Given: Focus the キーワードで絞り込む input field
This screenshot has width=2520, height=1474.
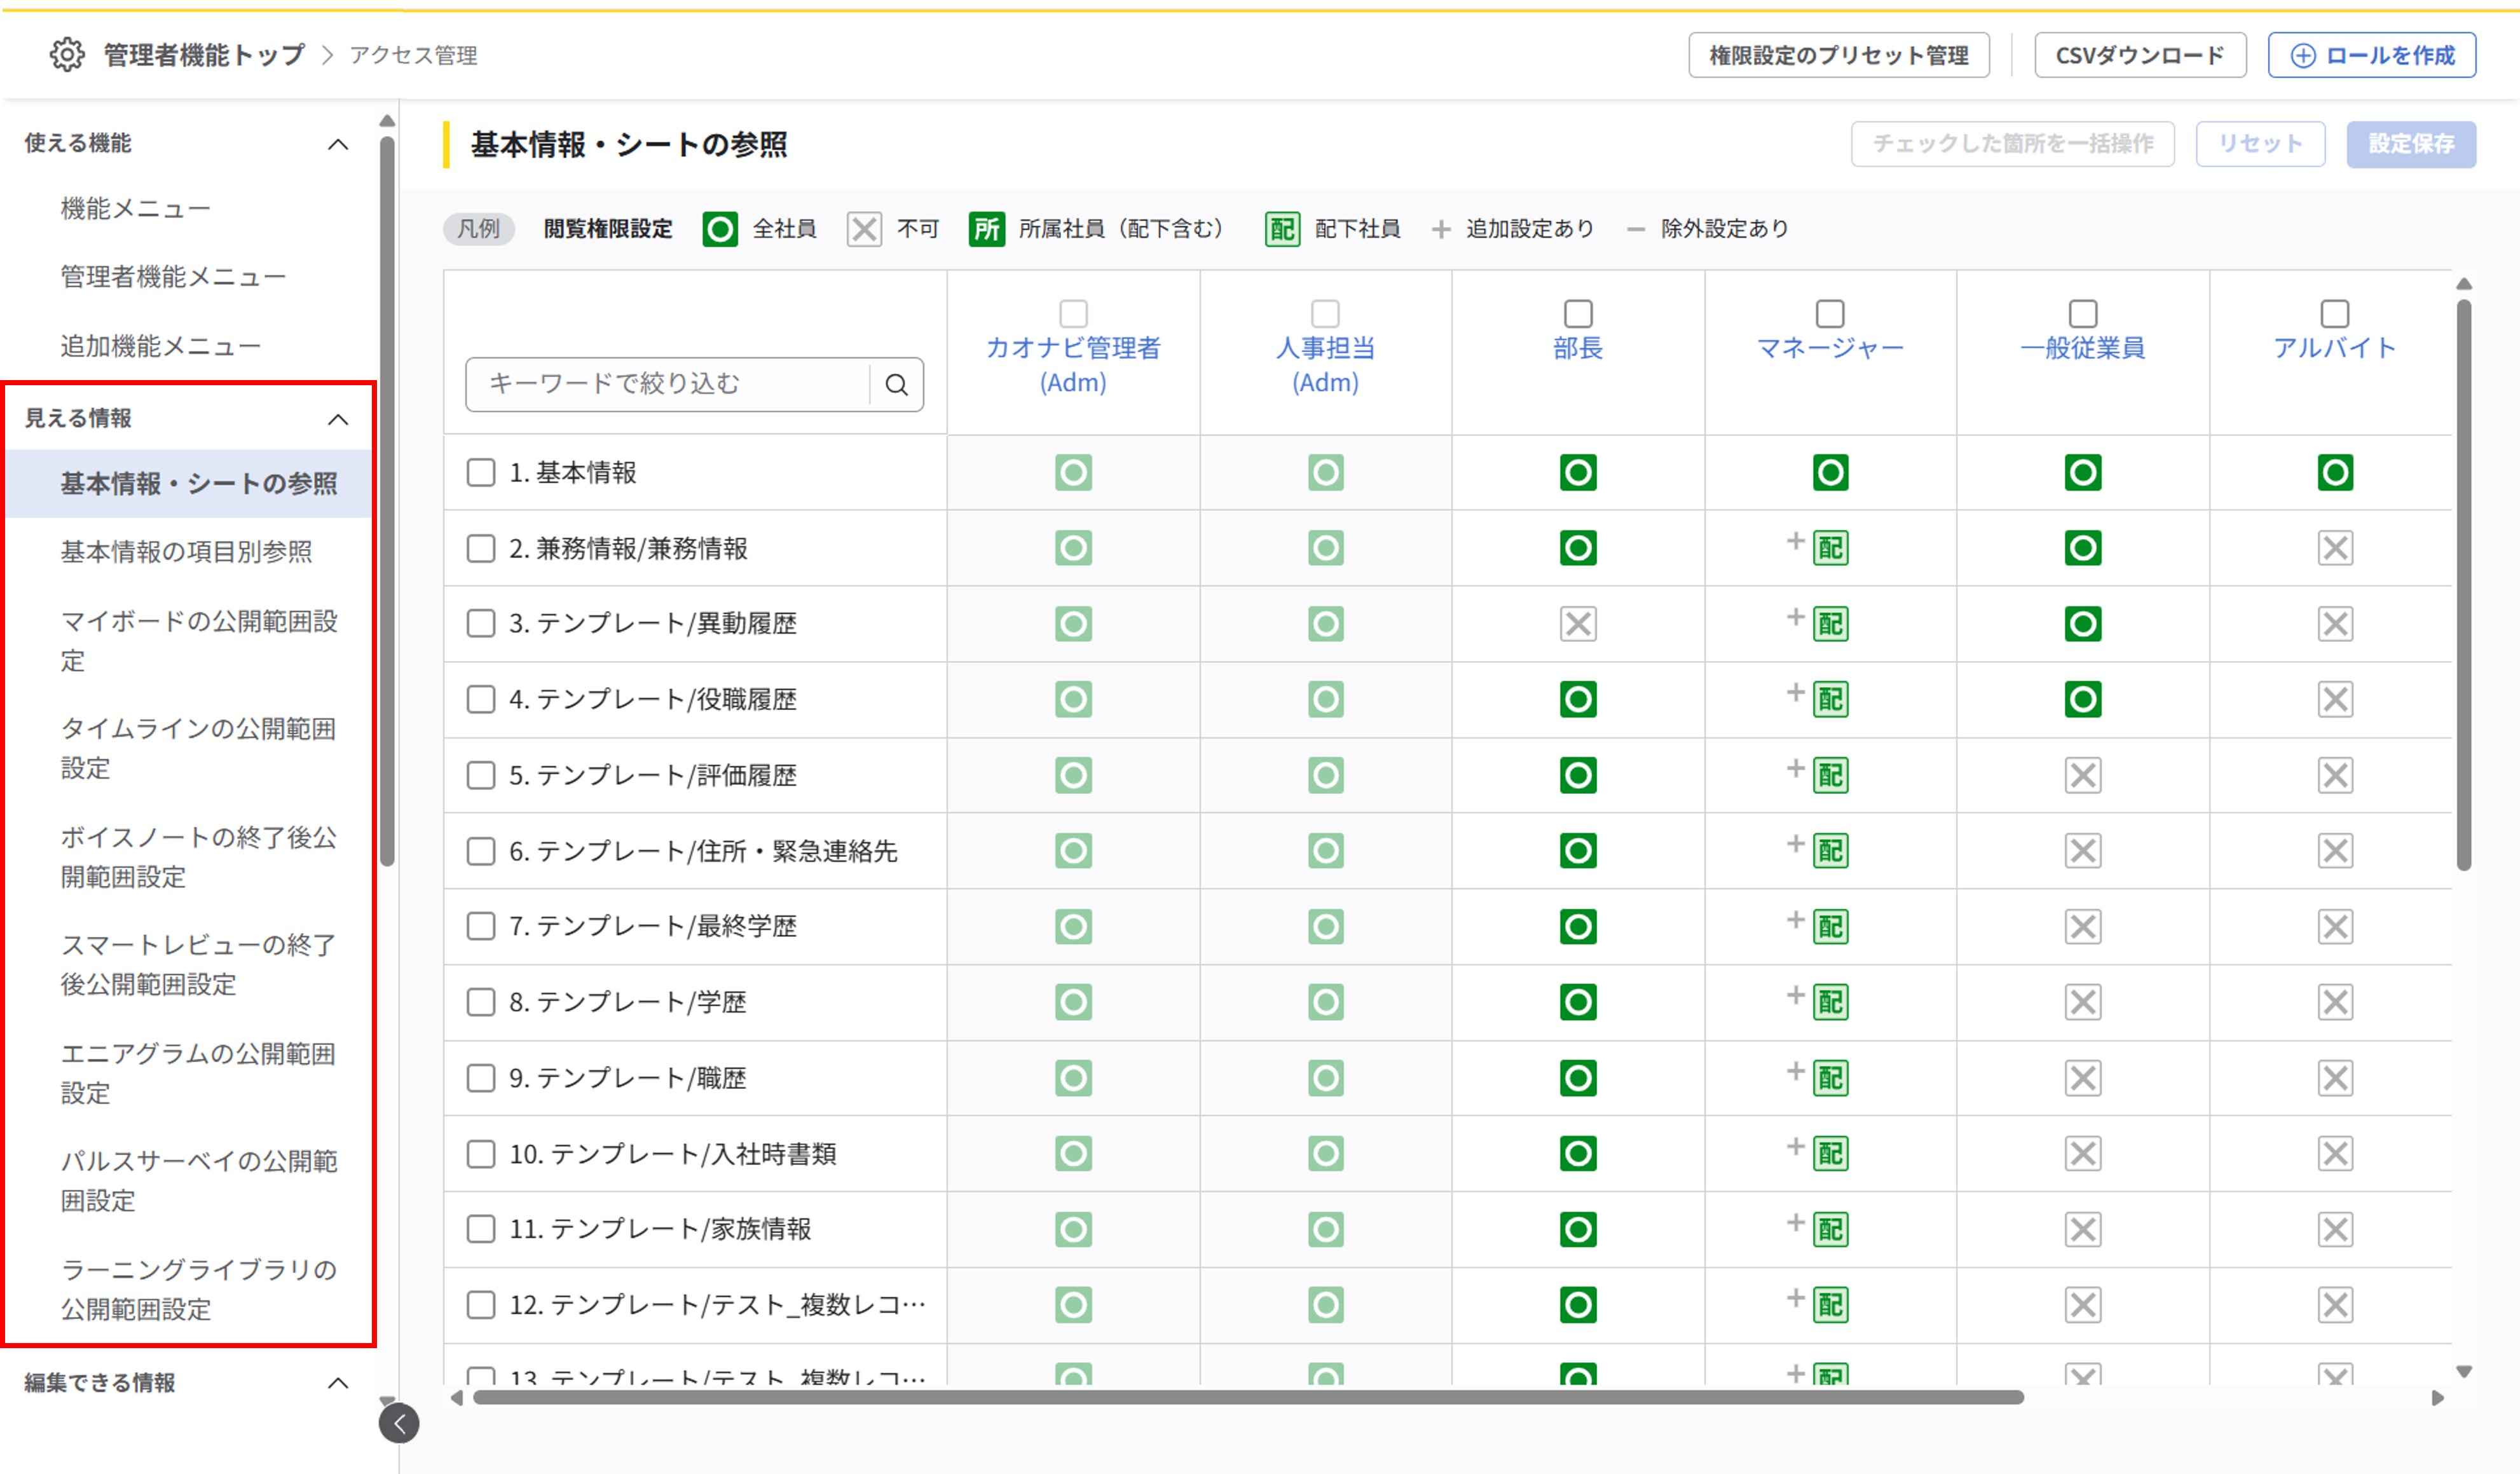Looking at the screenshot, I should (667, 384).
